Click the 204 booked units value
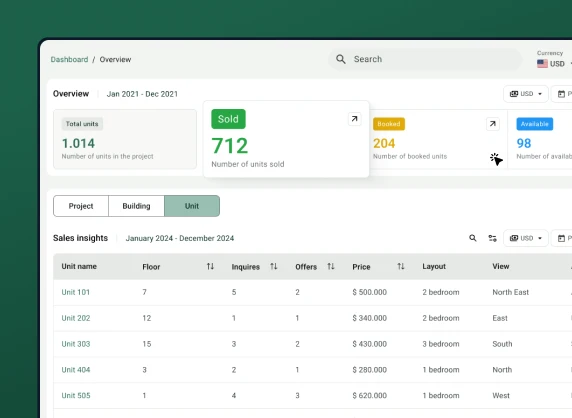Image resolution: width=572 pixels, height=418 pixels. (384, 143)
